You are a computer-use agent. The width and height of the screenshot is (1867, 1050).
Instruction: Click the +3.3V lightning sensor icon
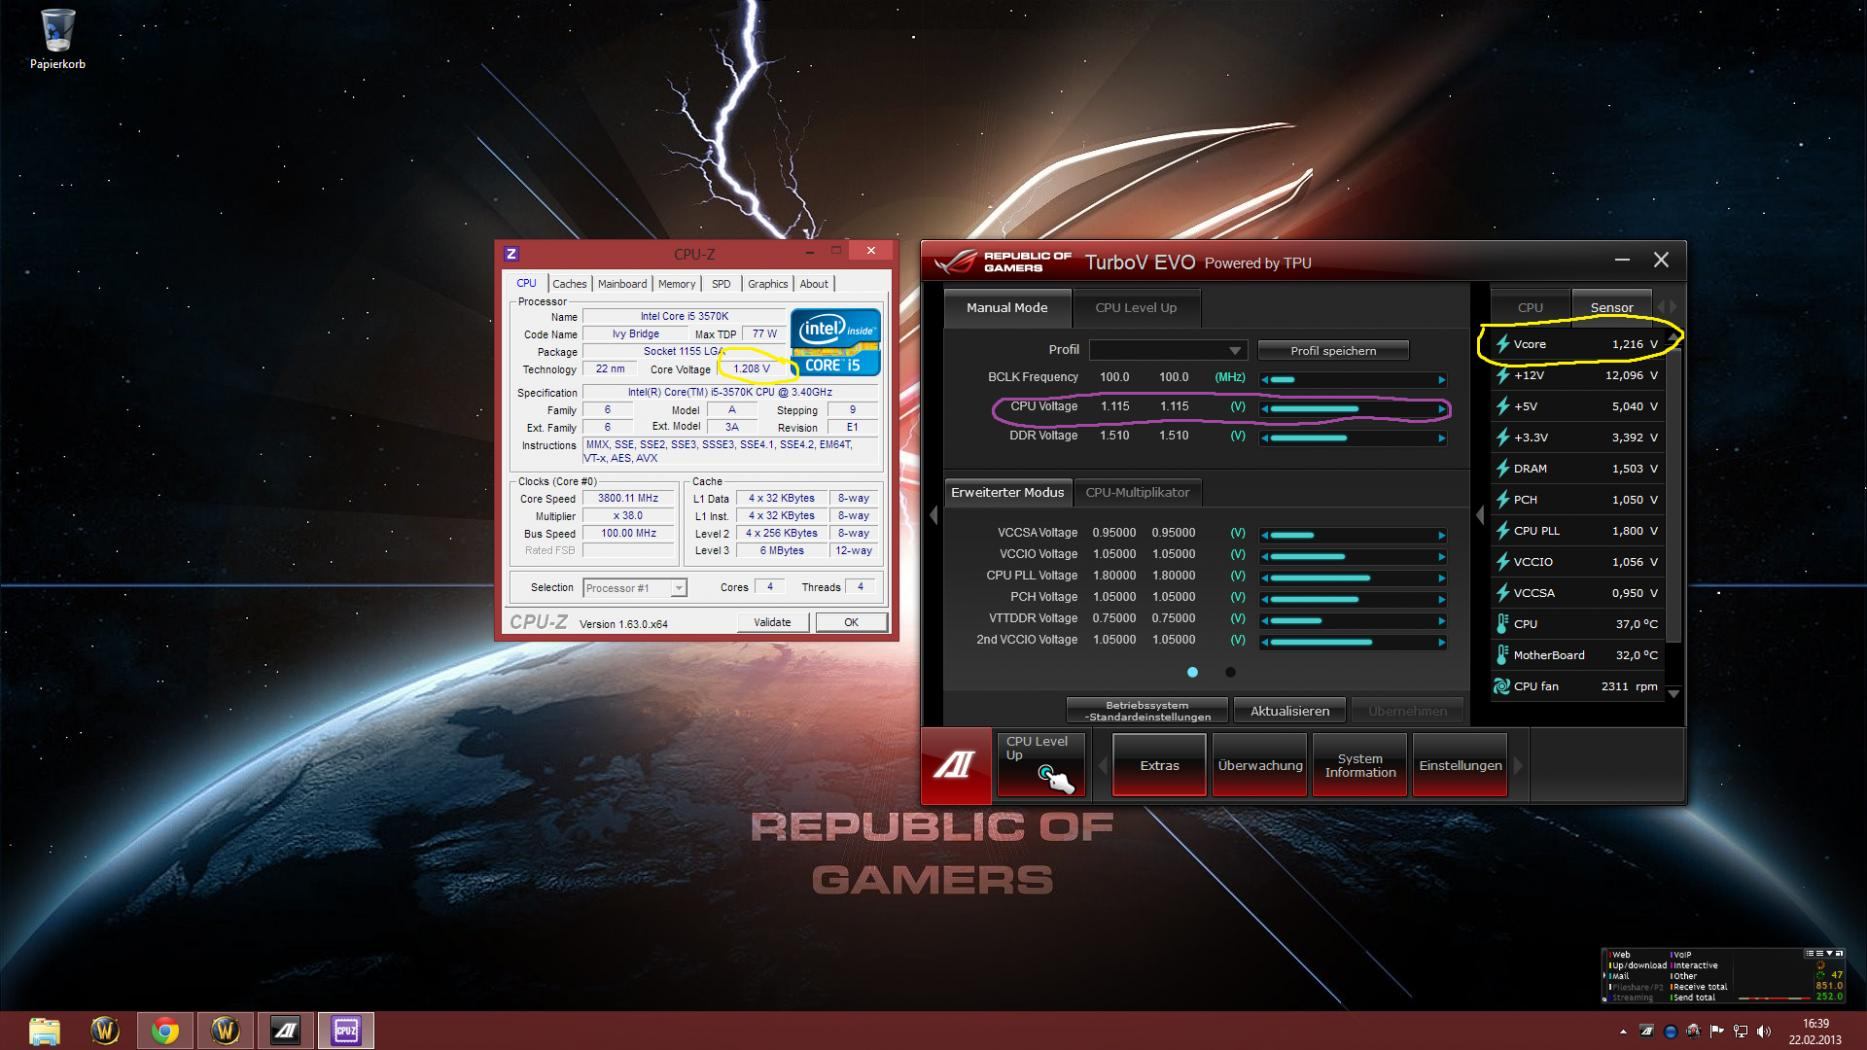point(1502,437)
